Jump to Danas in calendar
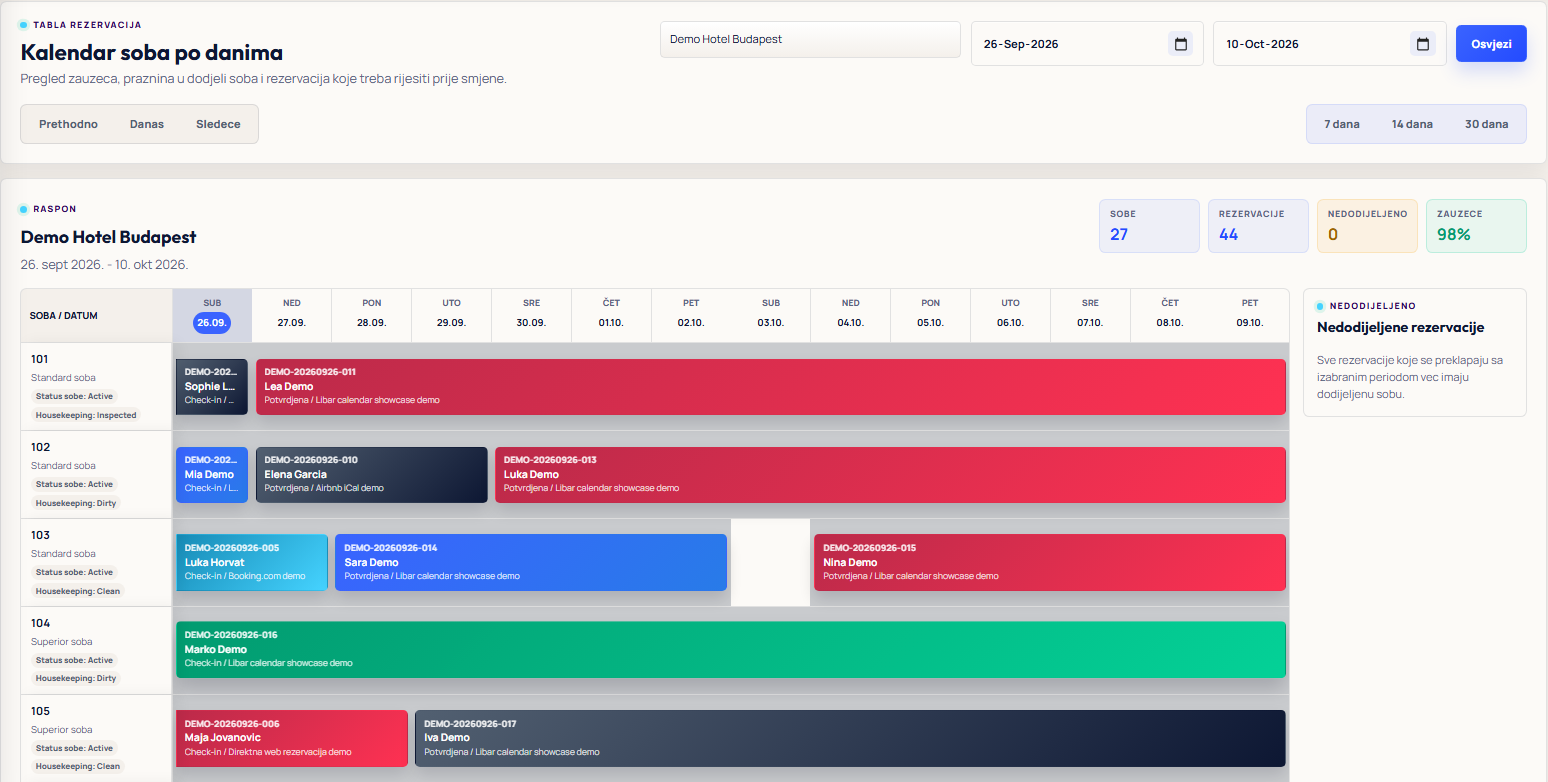 (x=147, y=124)
